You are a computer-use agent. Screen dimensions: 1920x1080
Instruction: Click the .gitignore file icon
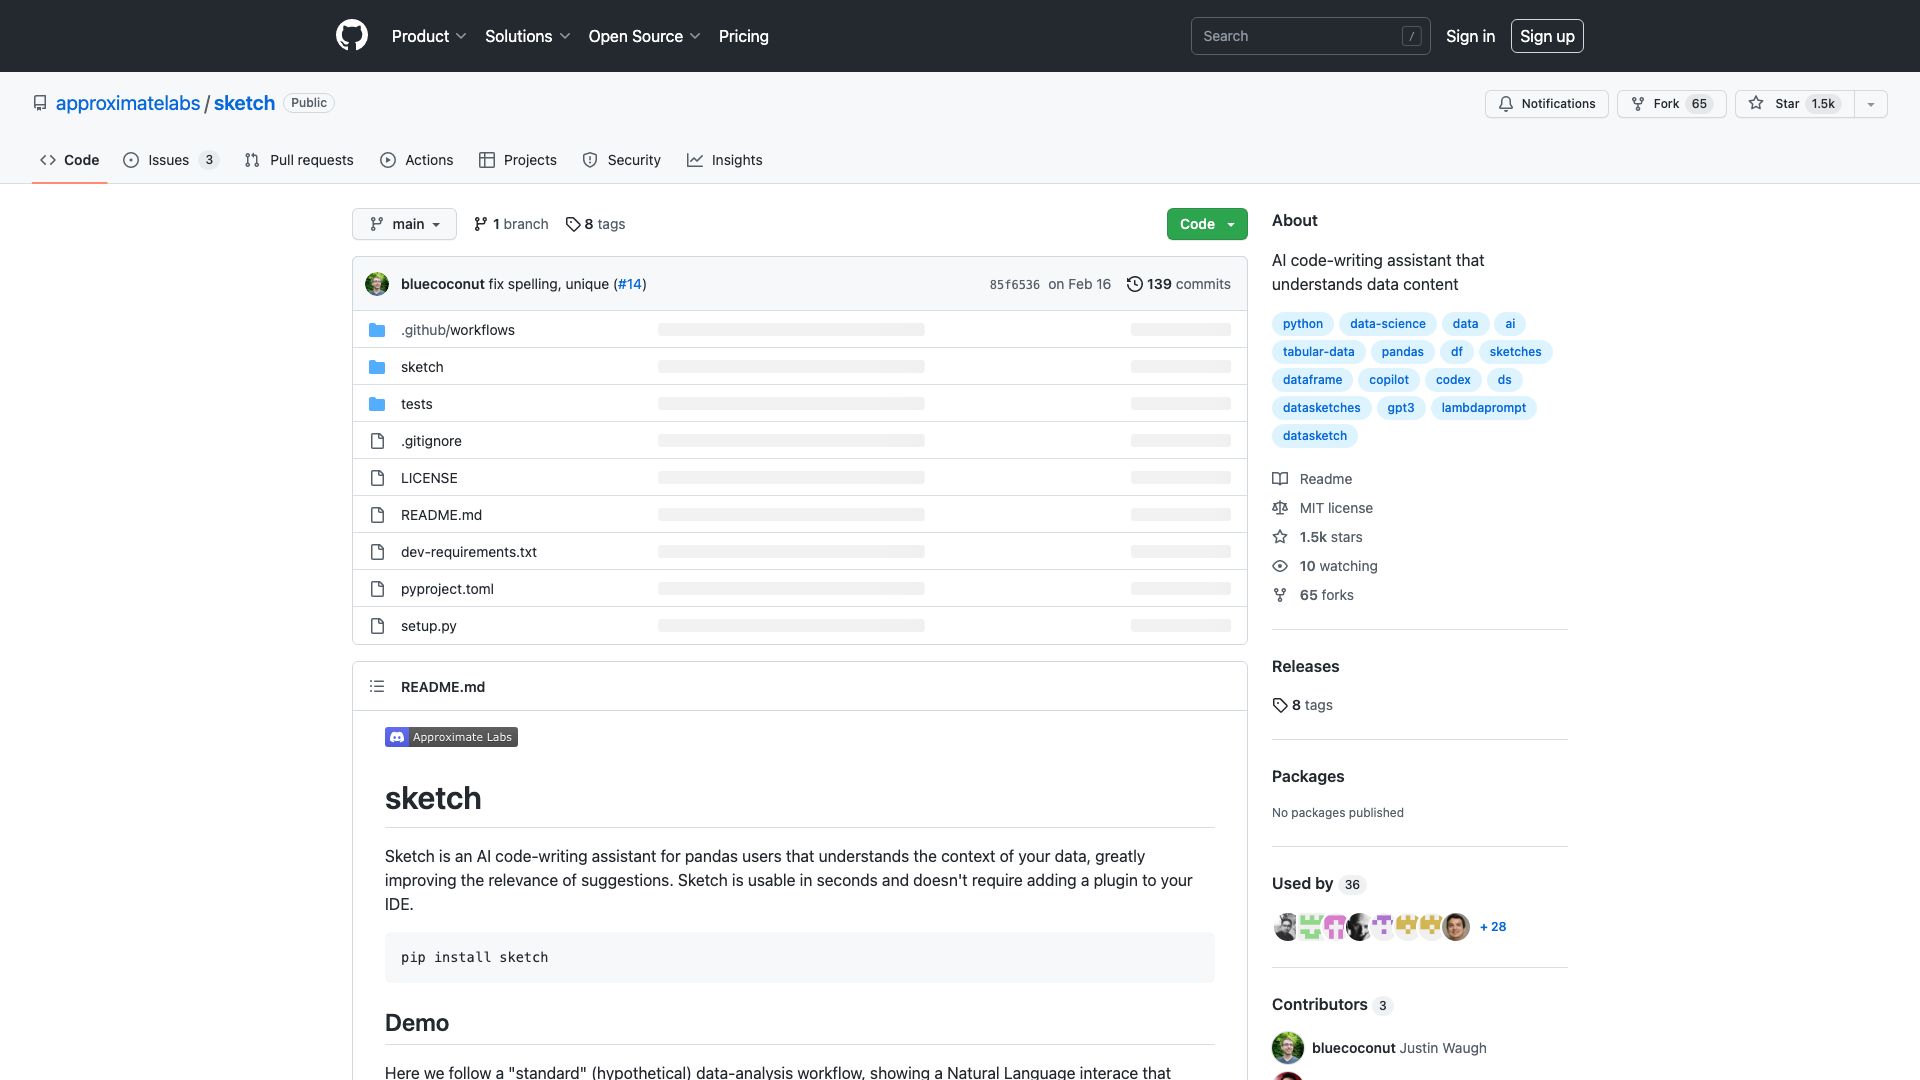click(377, 441)
